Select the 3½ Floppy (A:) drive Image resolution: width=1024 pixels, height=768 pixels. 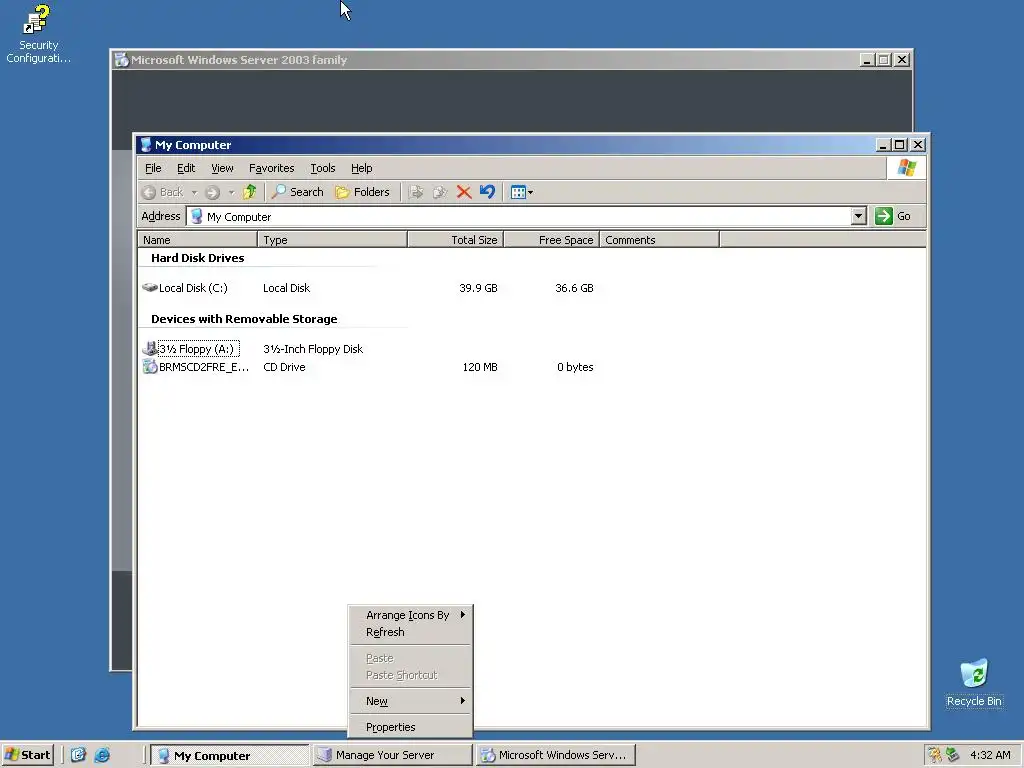click(191, 349)
